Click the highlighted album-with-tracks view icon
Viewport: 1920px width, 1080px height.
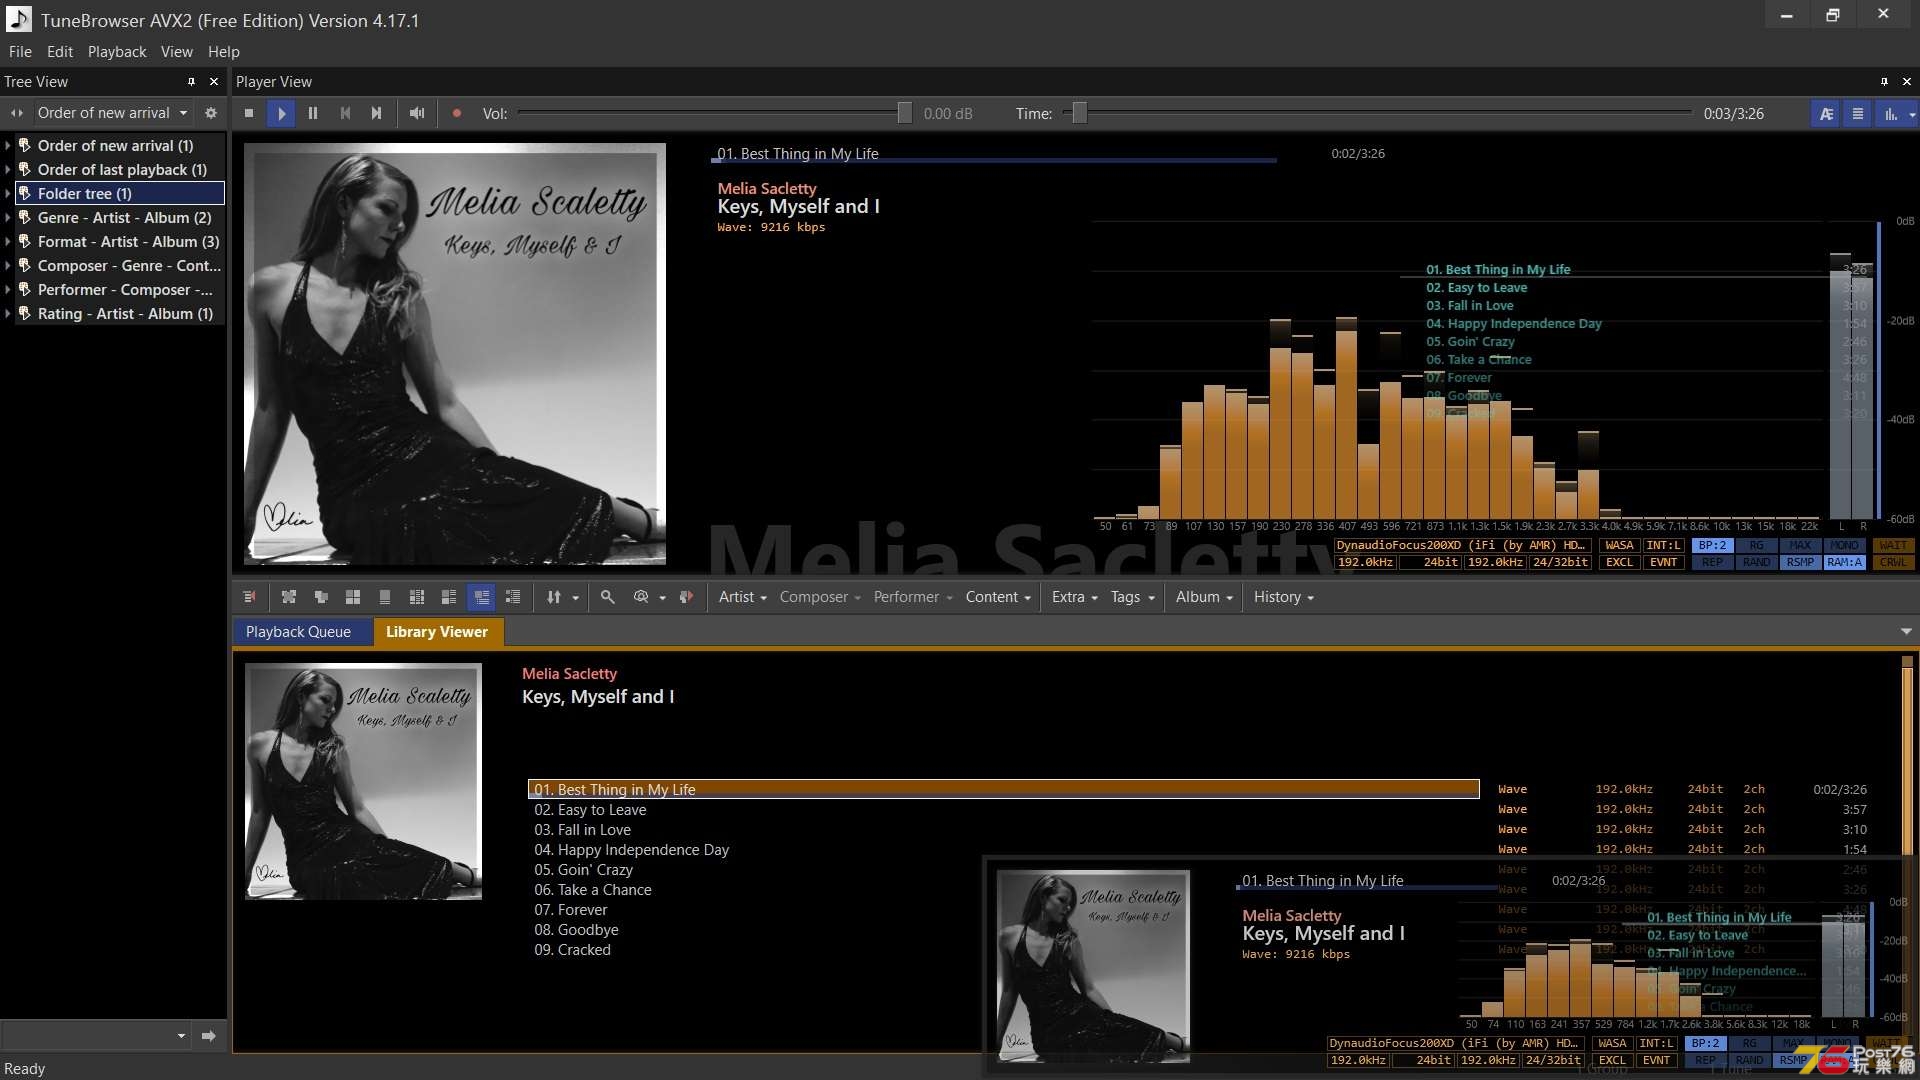click(481, 597)
